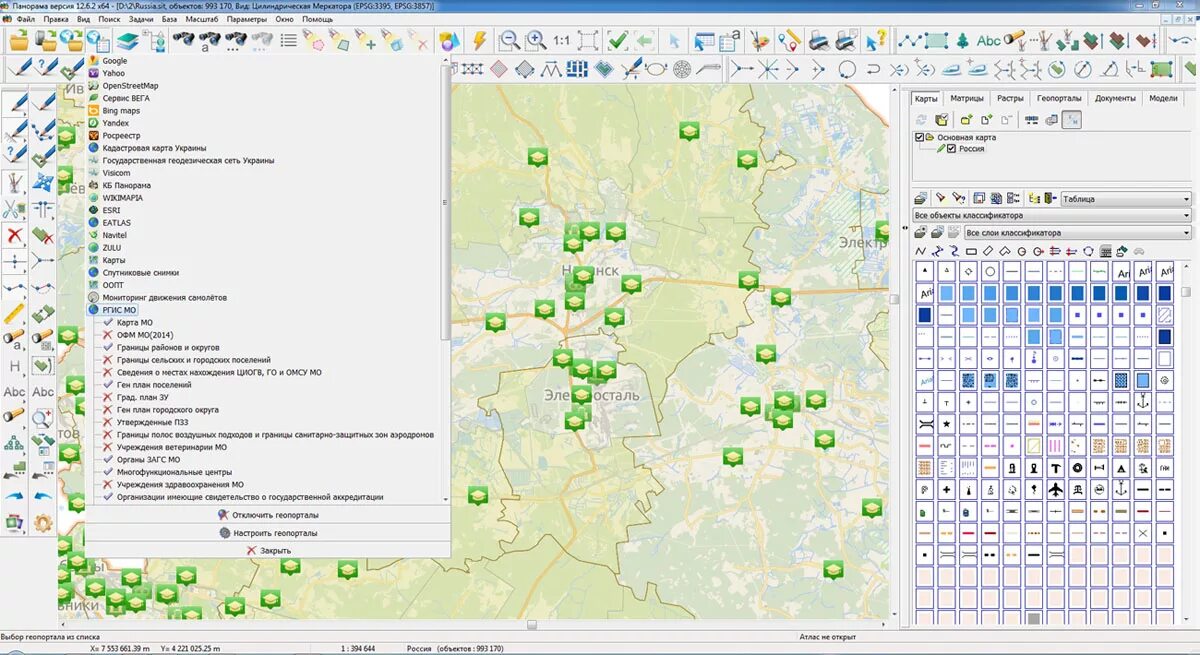Image resolution: width=1200 pixels, height=655 pixels.
Task: Open the object list icon
Action: 289,41
